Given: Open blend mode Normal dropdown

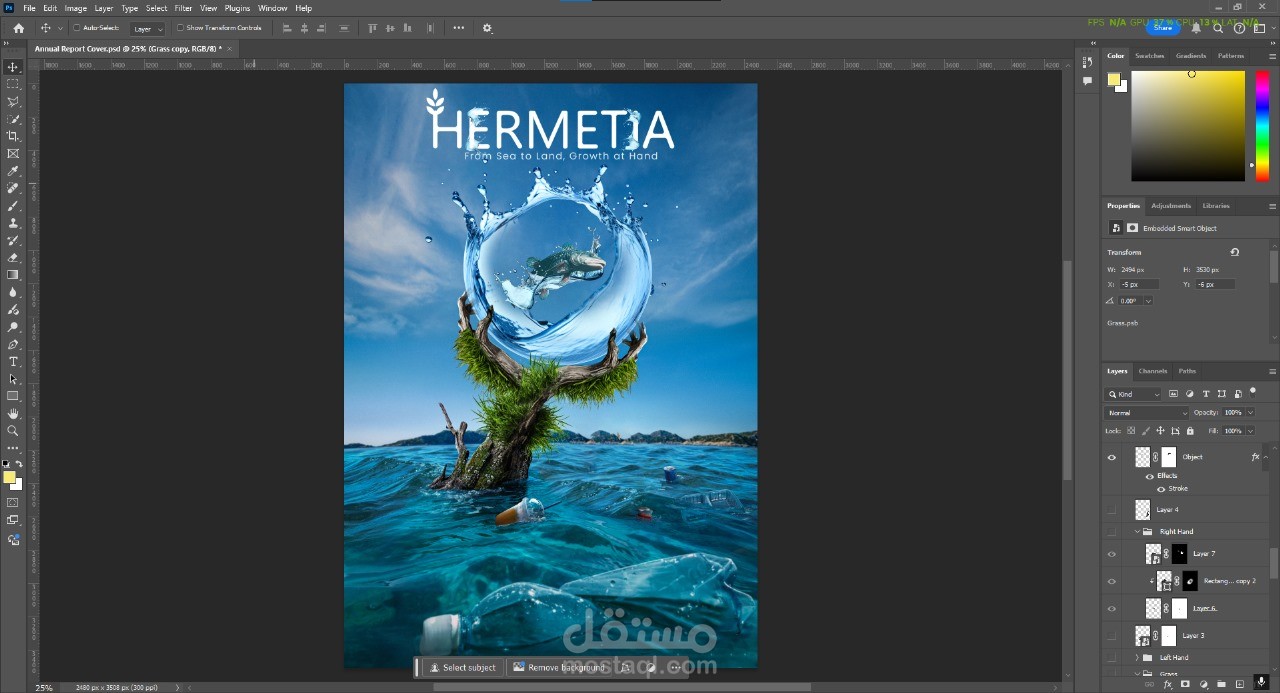Looking at the screenshot, I should tap(1146, 413).
